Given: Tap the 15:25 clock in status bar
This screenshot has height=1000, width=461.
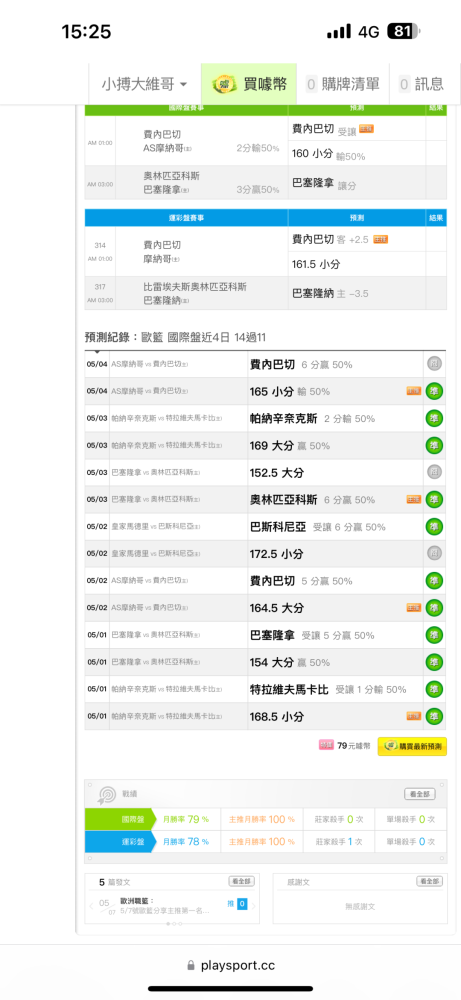Looking at the screenshot, I should [x=86, y=31].
